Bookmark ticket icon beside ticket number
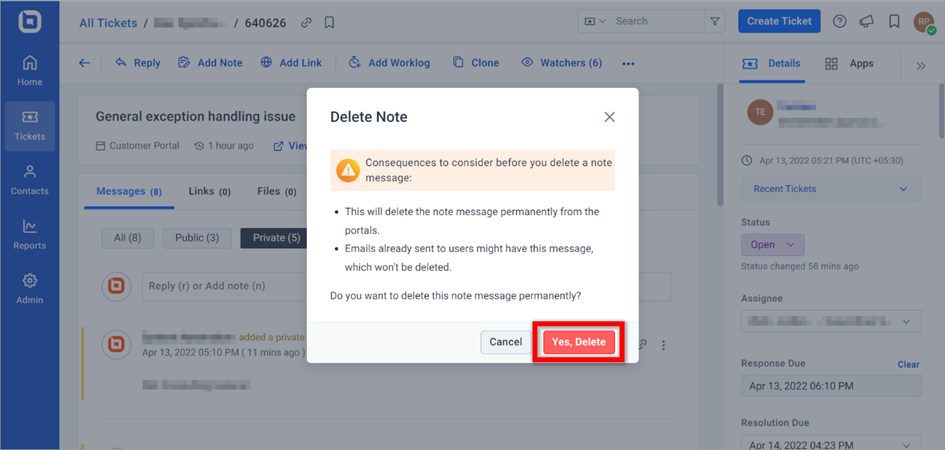945x450 pixels. click(x=329, y=23)
